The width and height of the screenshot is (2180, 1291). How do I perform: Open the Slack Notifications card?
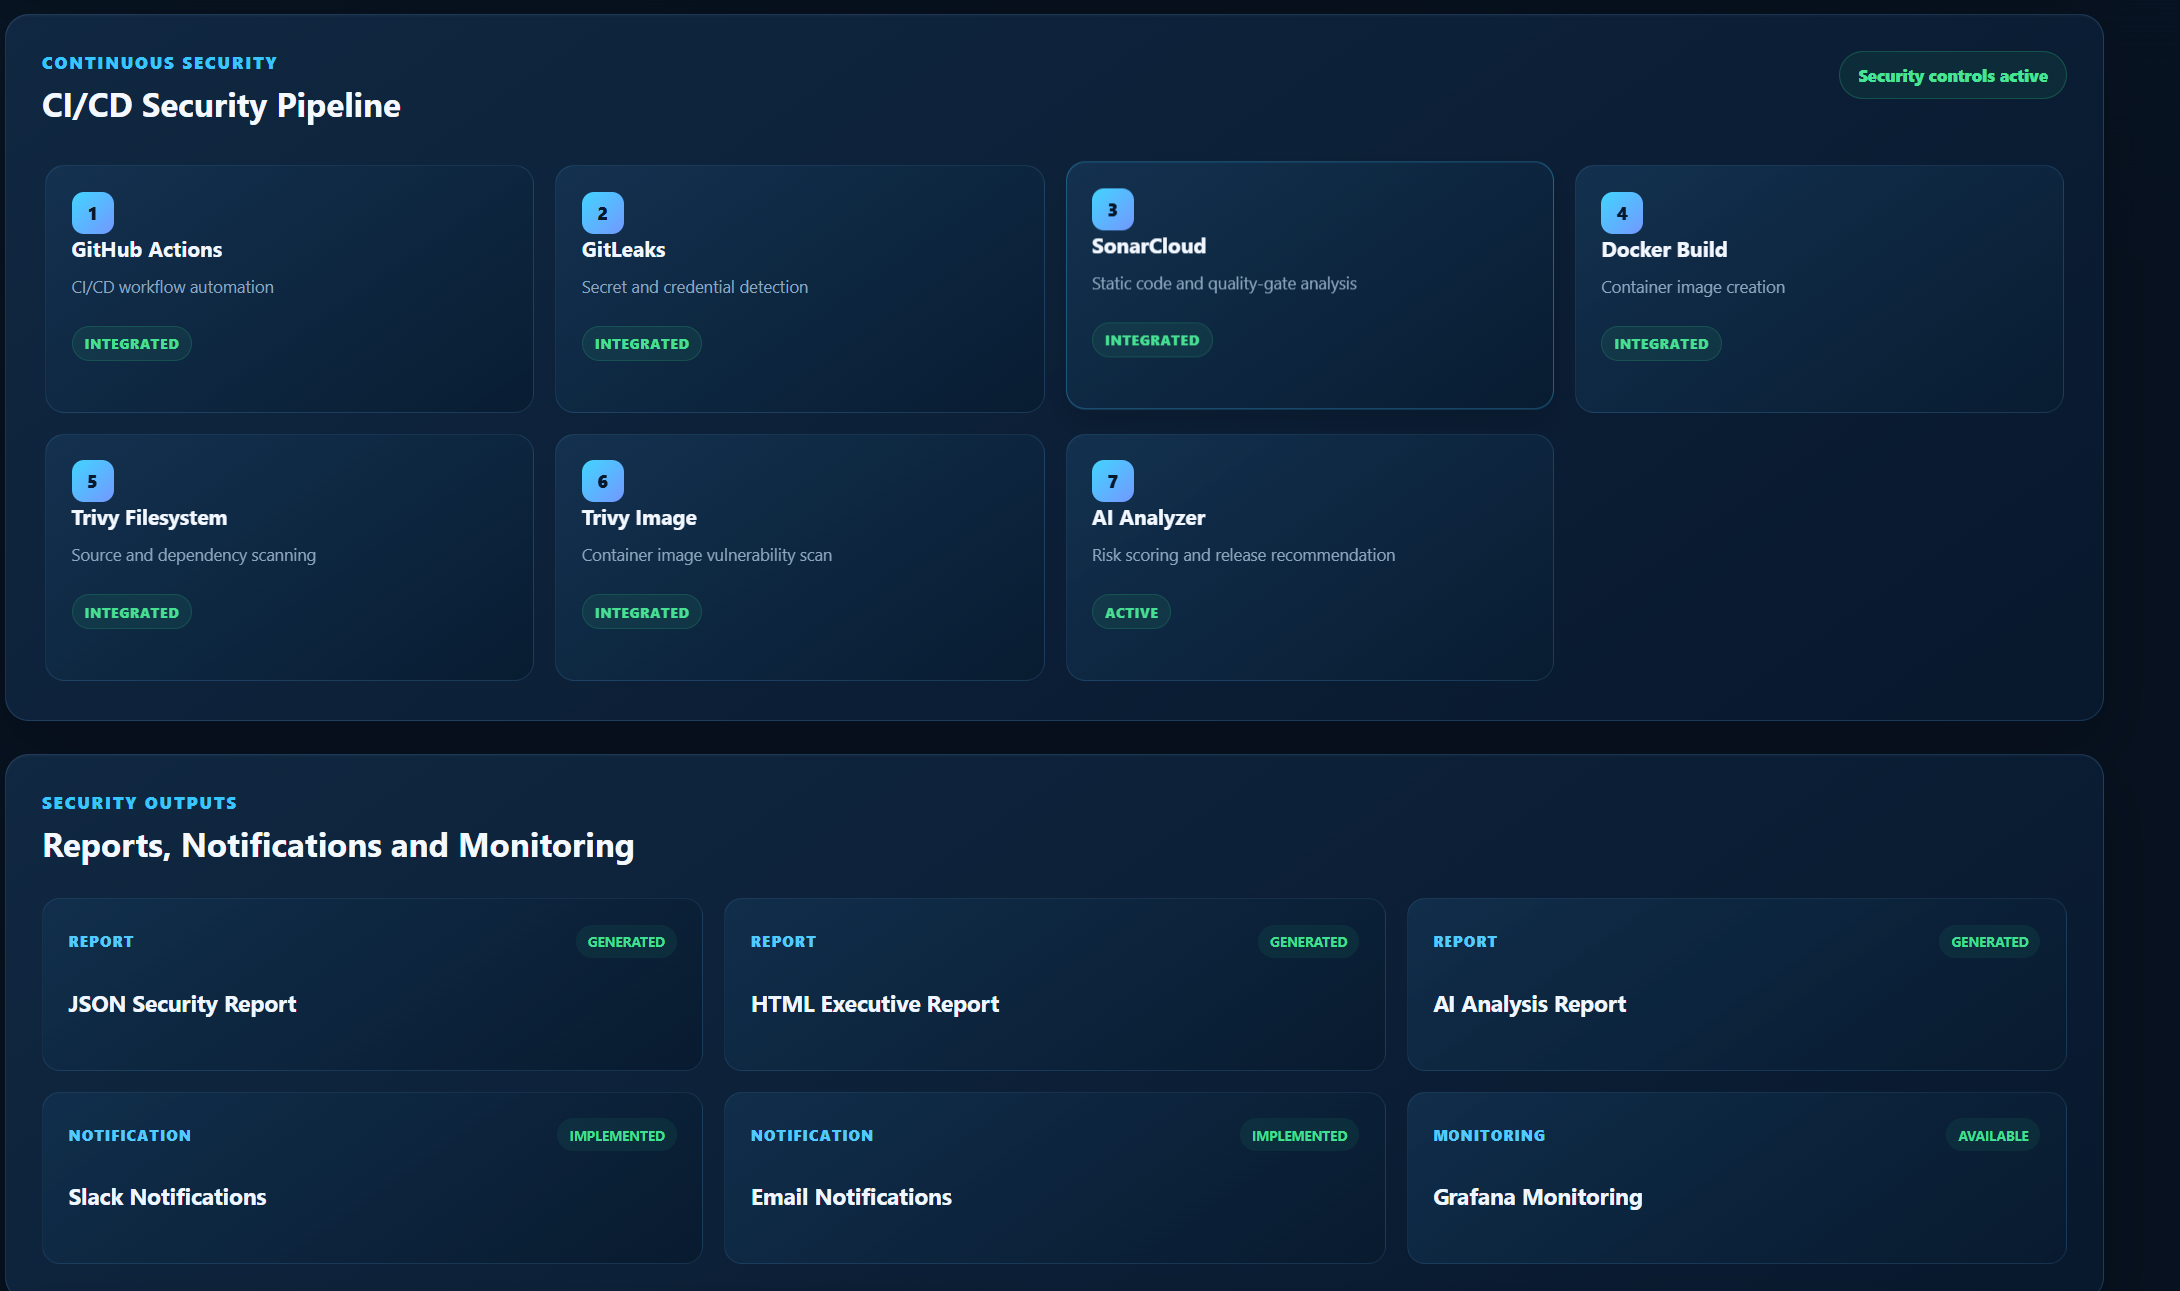pyautogui.click(x=372, y=1177)
